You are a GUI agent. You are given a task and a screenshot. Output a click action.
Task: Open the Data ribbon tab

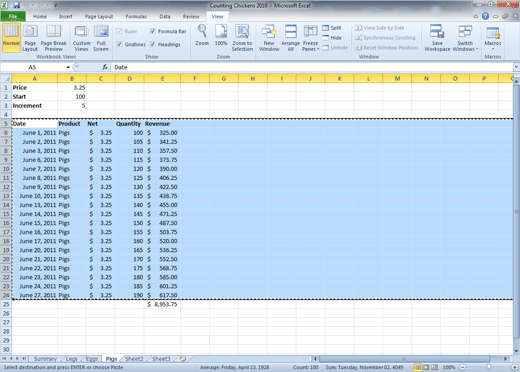coord(165,16)
